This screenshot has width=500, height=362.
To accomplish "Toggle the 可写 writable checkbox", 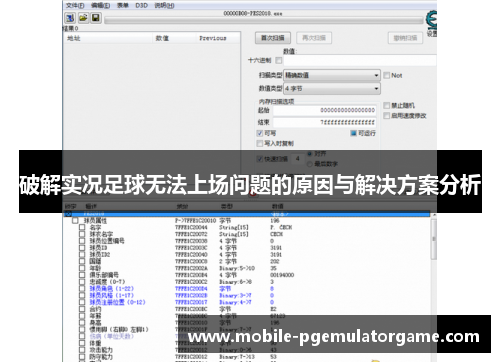I will click(x=260, y=133).
